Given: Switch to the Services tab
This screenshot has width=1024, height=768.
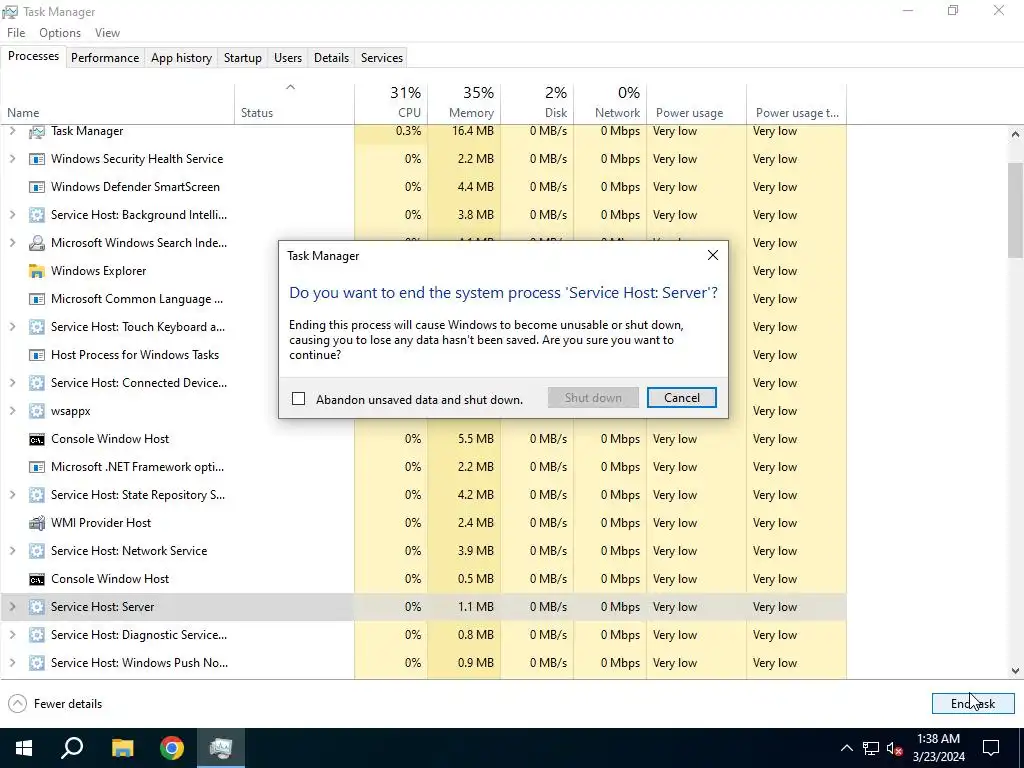Looking at the screenshot, I should point(381,57).
